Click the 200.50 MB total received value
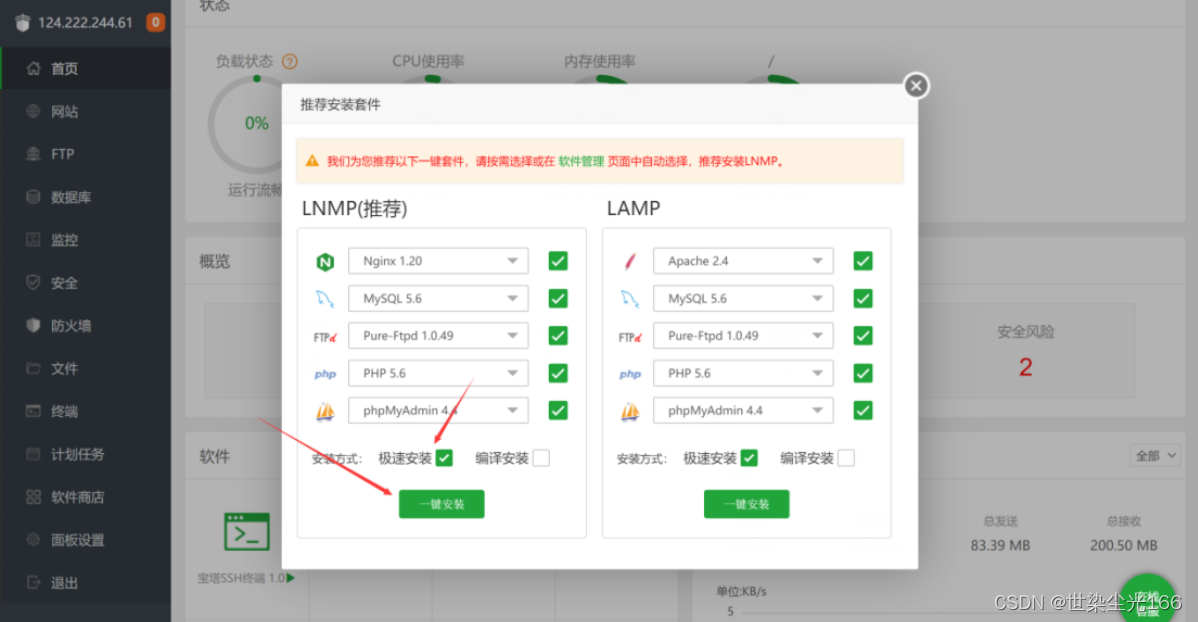 pyautogui.click(x=1123, y=546)
